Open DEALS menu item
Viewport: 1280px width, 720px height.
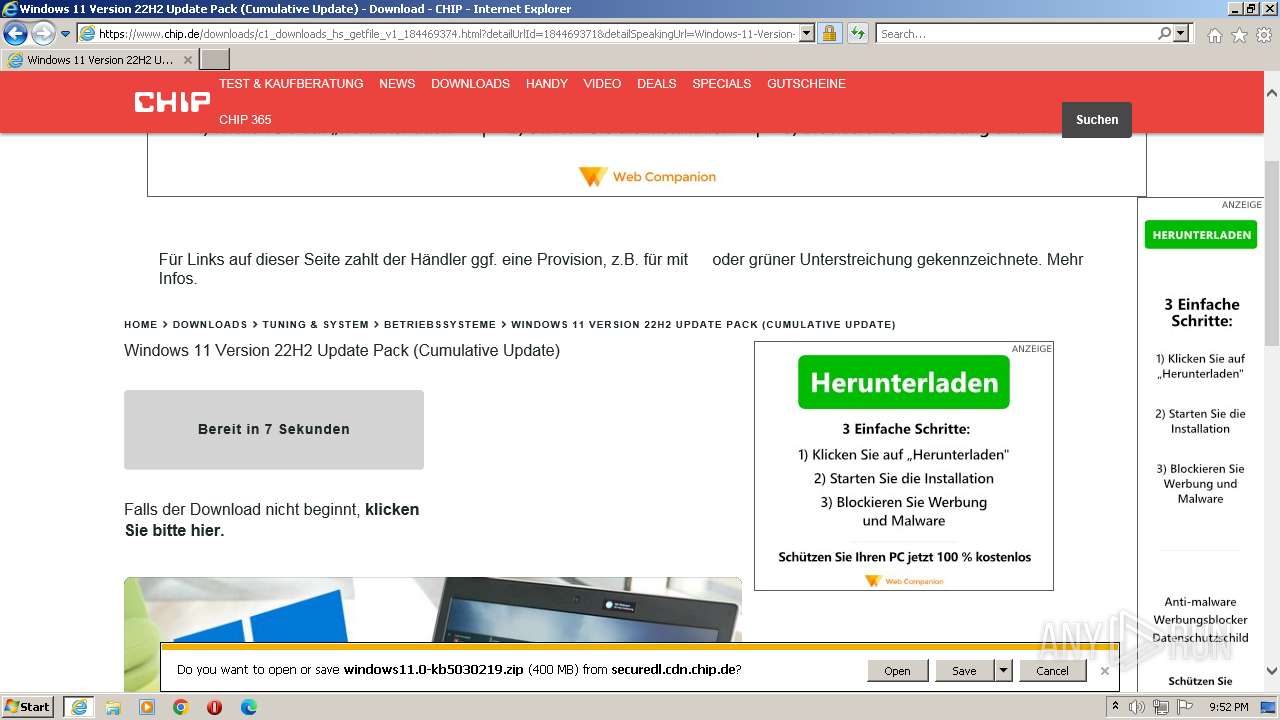(x=657, y=84)
